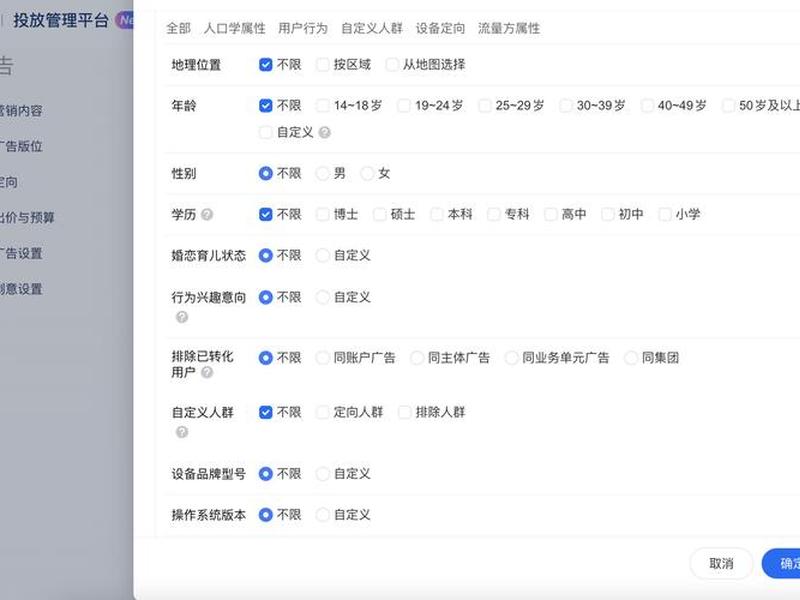Viewport: 800px width, 600px height.
Task: Check 从地图选择 location option
Action: [392, 65]
